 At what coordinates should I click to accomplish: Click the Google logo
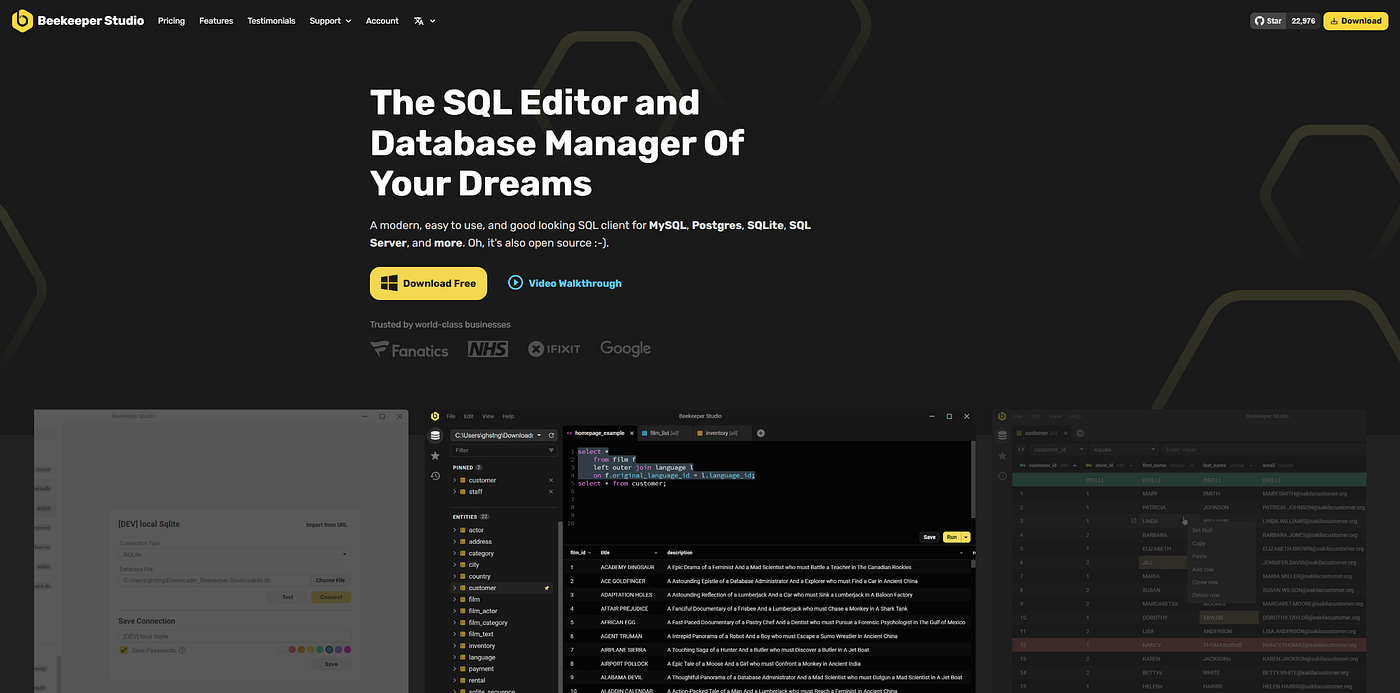[x=625, y=348]
